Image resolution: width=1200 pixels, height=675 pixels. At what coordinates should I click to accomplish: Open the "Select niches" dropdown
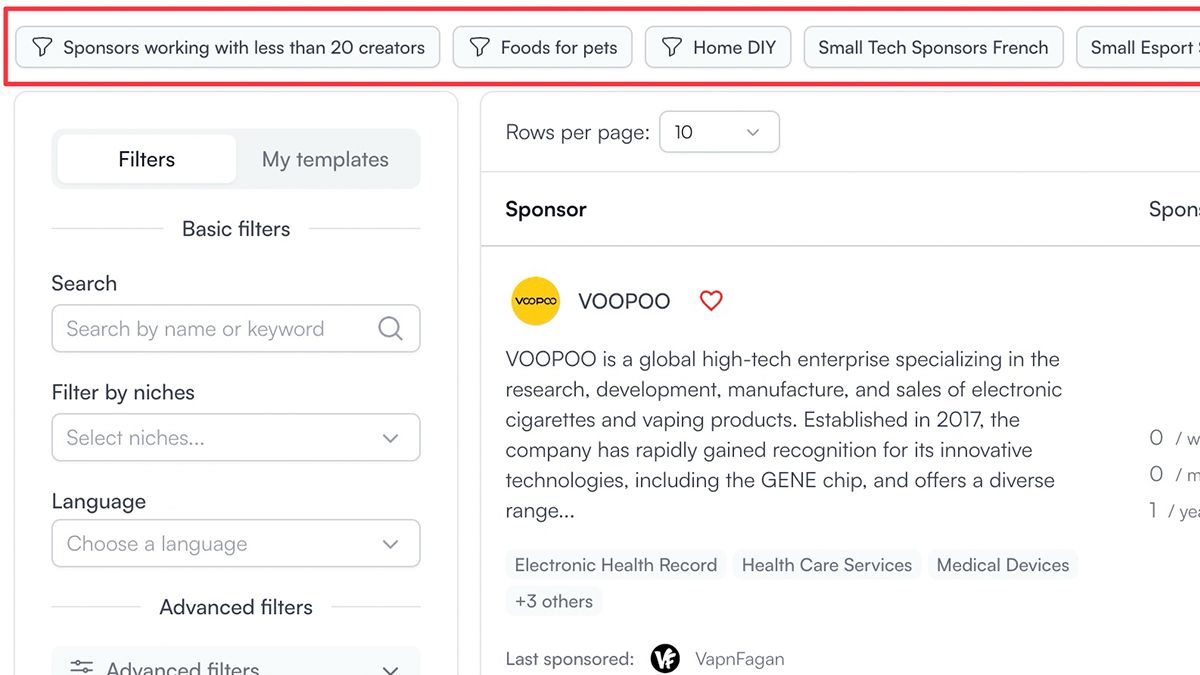pyautogui.click(x=235, y=437)
